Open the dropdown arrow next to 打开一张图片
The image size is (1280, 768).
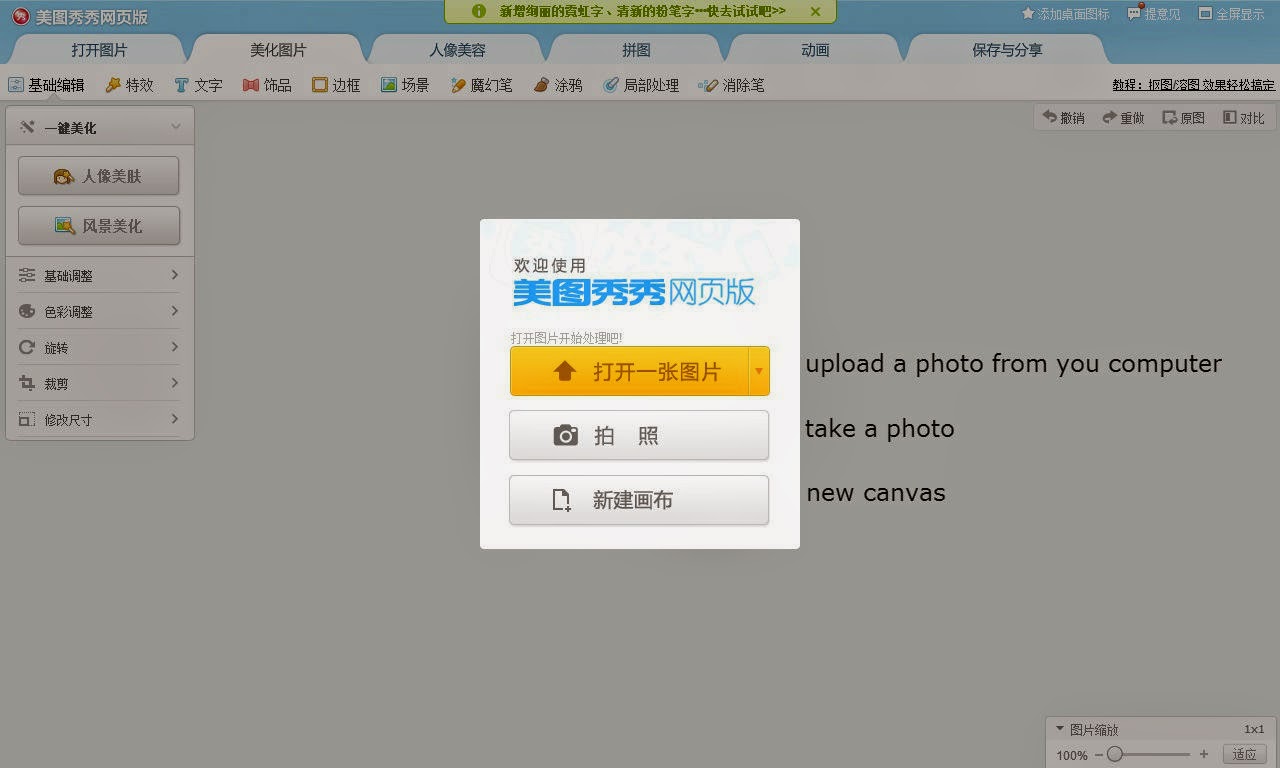pos(759,371)
